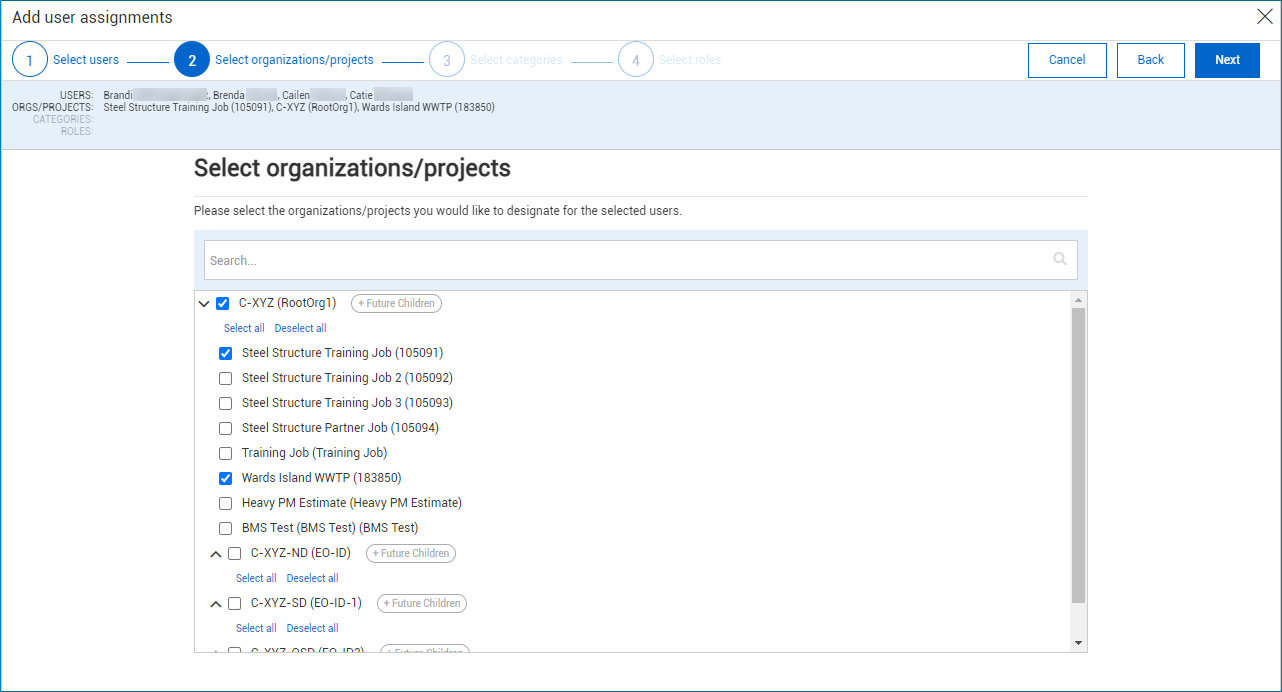Collapse the C-XYZ (RootOrg1) tree node
1282x692 pixels.
[206, 302]
